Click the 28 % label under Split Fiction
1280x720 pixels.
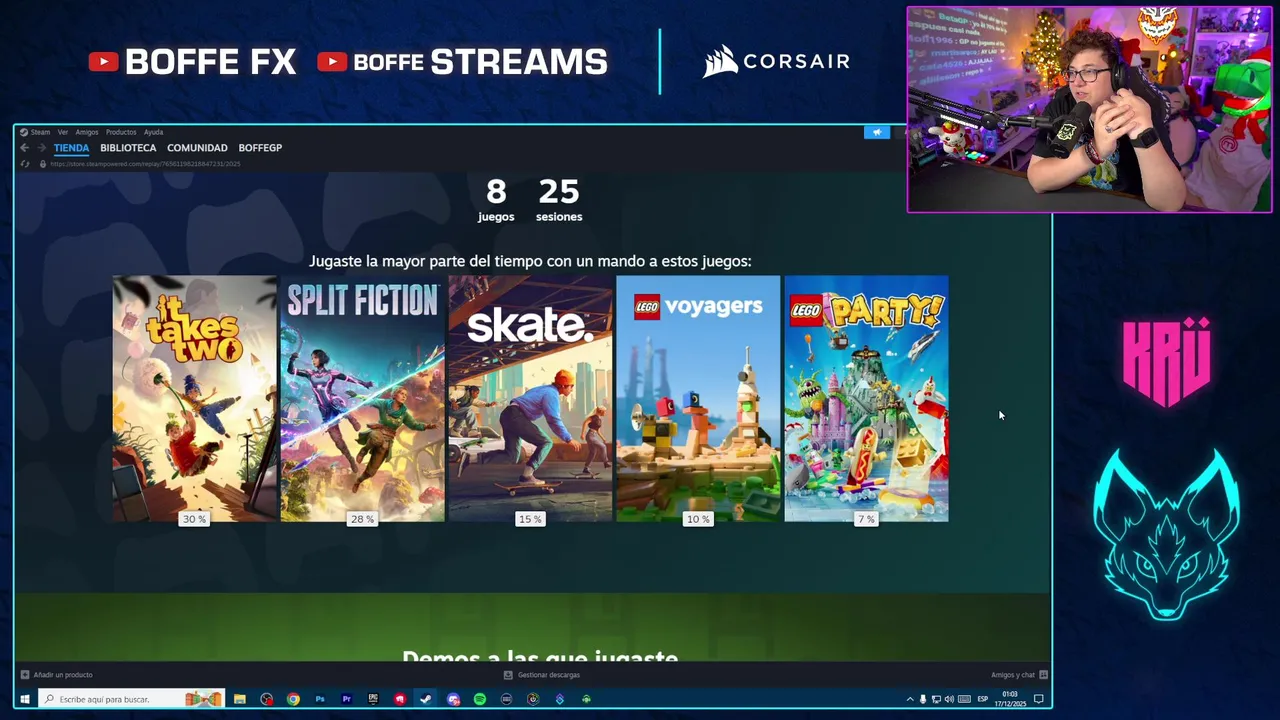362,519
